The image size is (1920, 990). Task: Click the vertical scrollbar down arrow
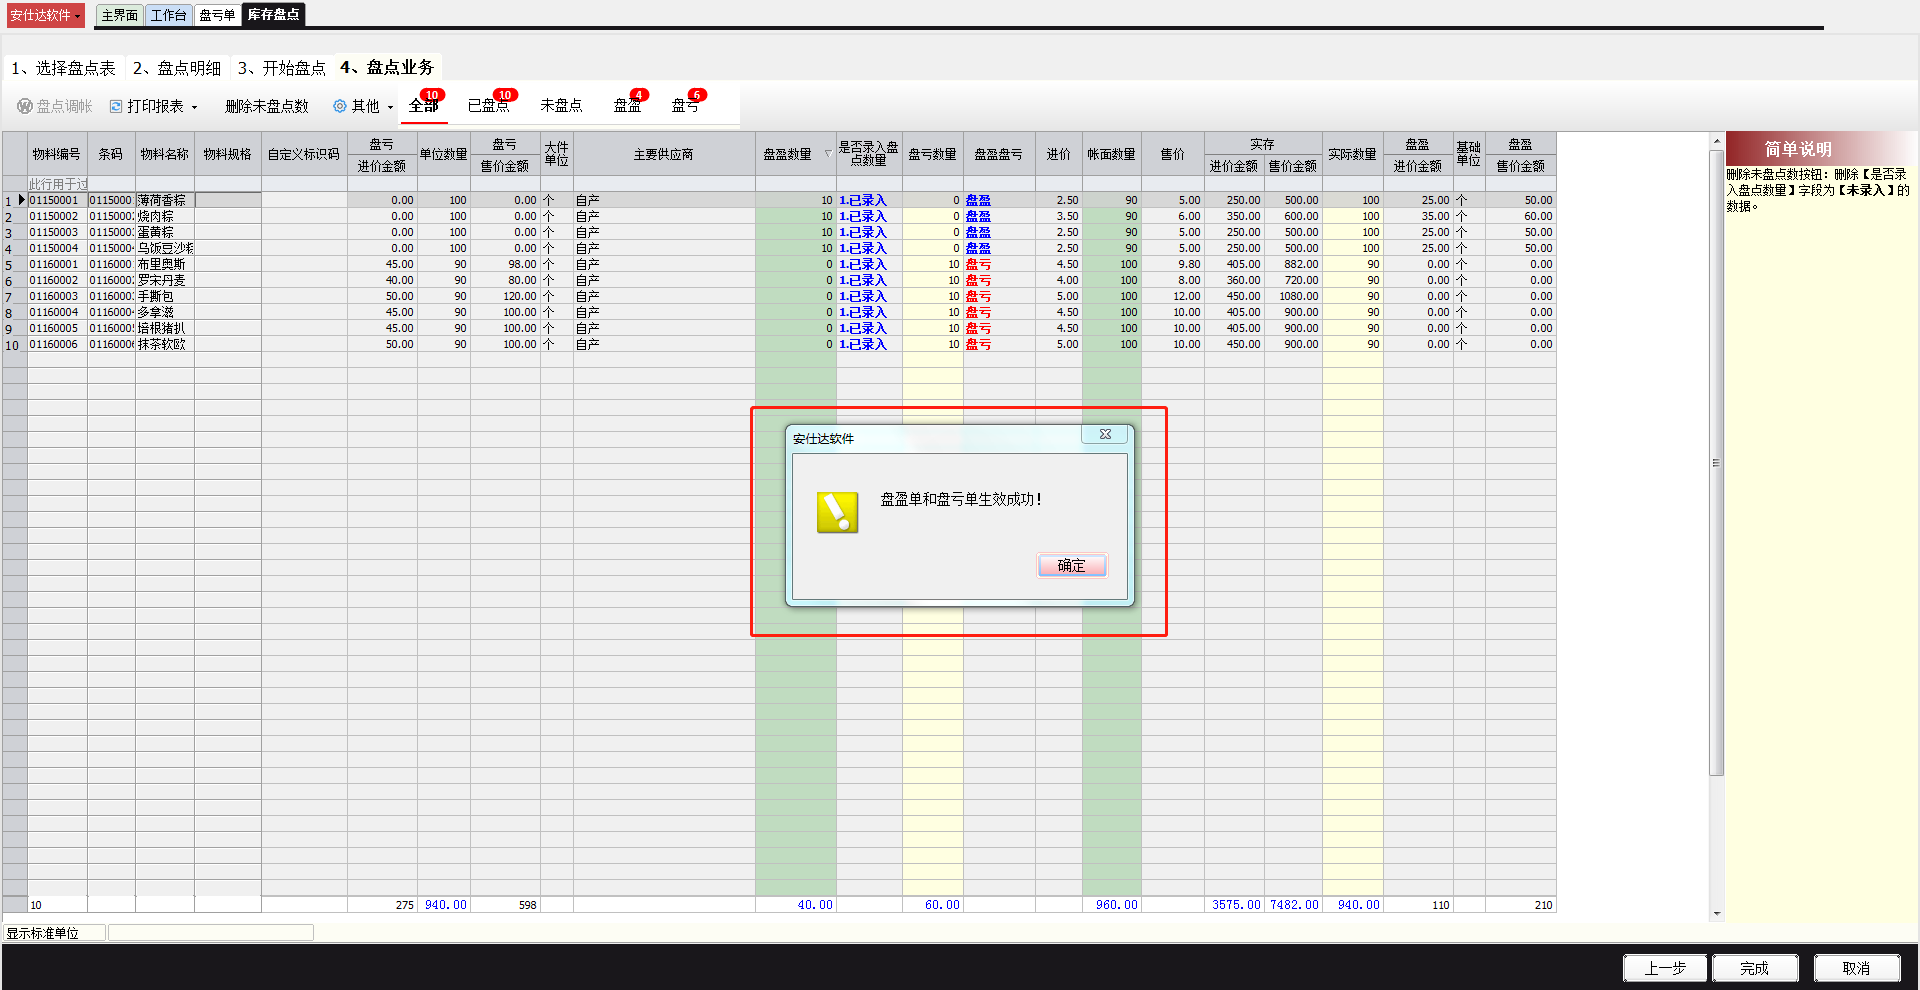coord(1716,913)
